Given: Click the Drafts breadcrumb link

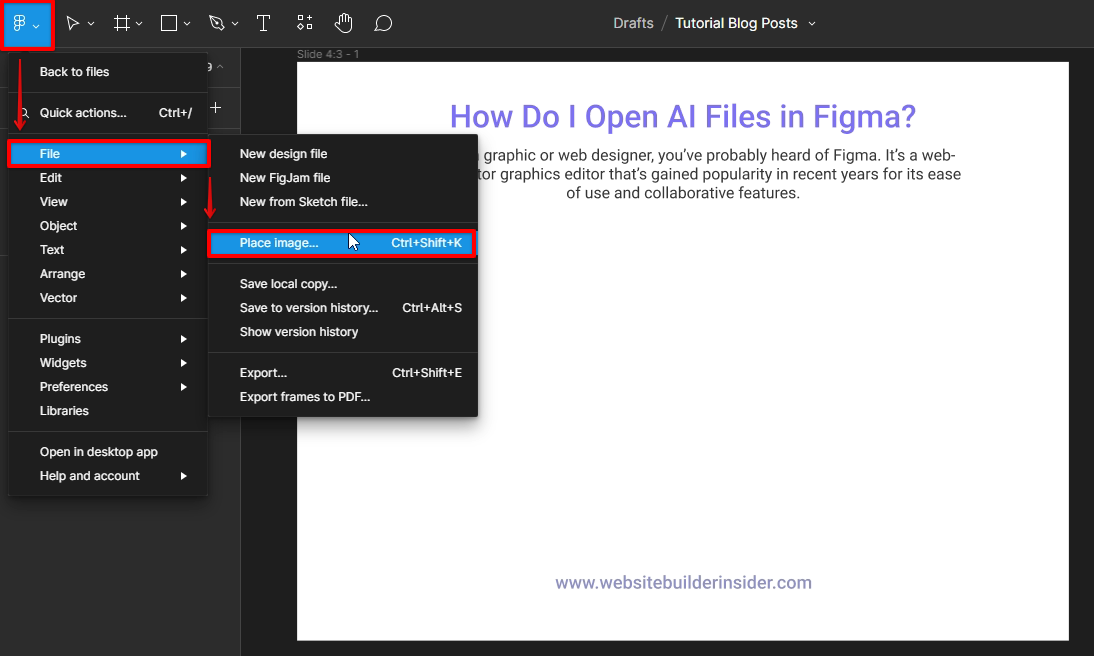Looking at the screenshot, I should 633,23.
